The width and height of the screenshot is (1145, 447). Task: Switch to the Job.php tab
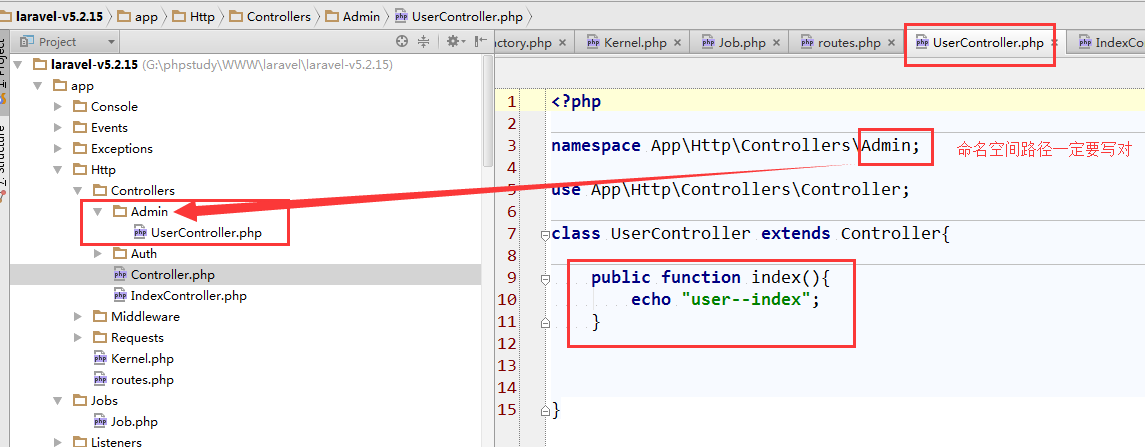pos(741,43)
